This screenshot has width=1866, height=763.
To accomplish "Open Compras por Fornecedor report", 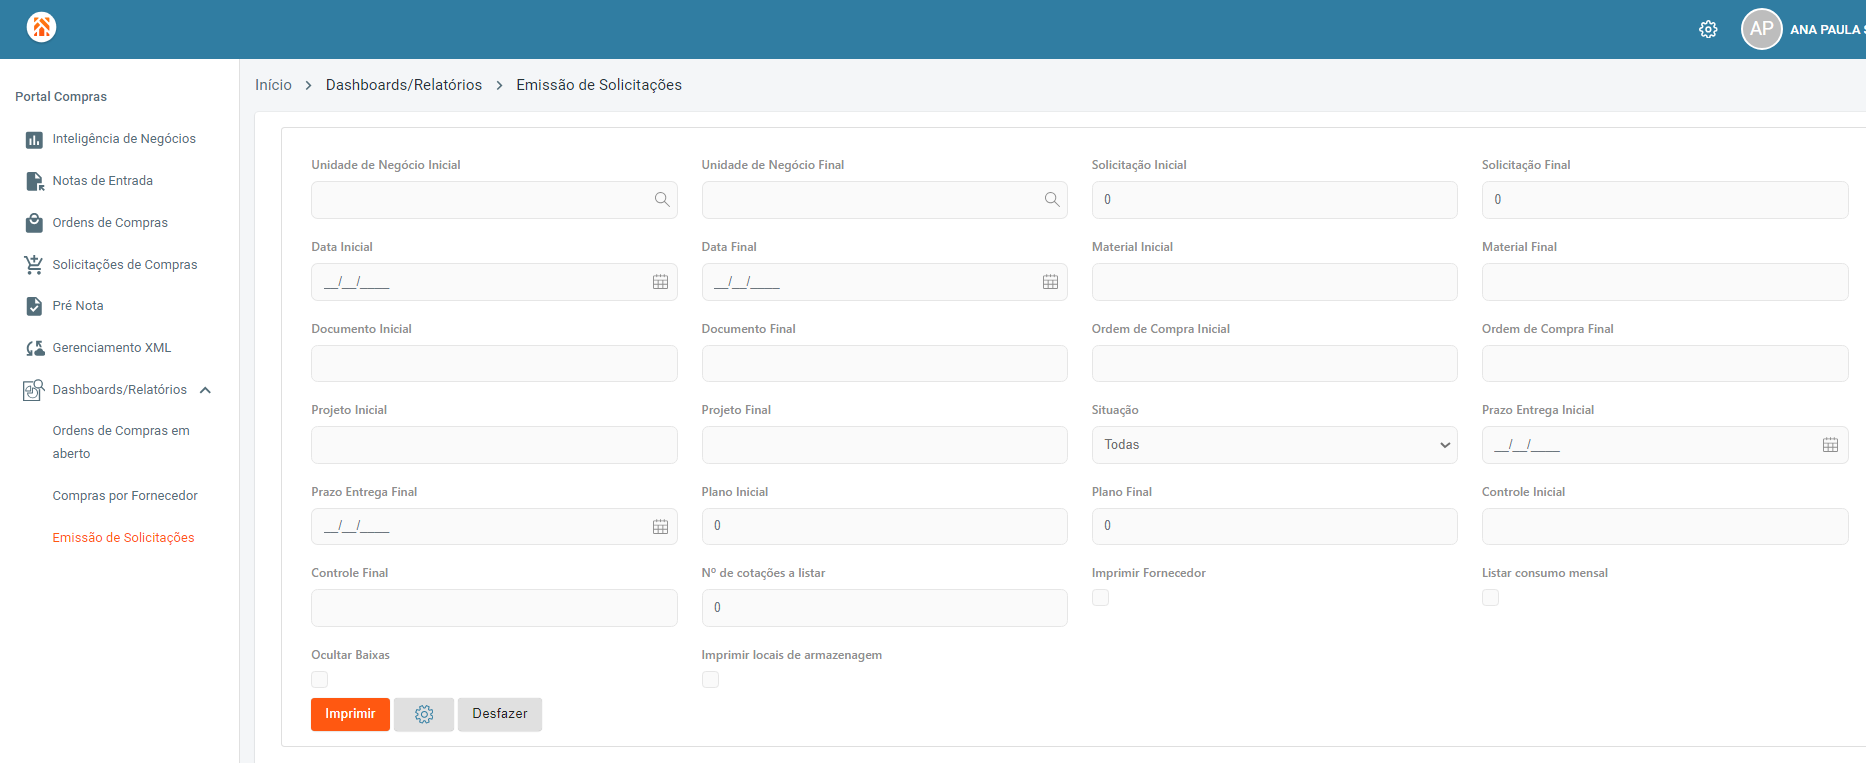I will coord(125,496).
